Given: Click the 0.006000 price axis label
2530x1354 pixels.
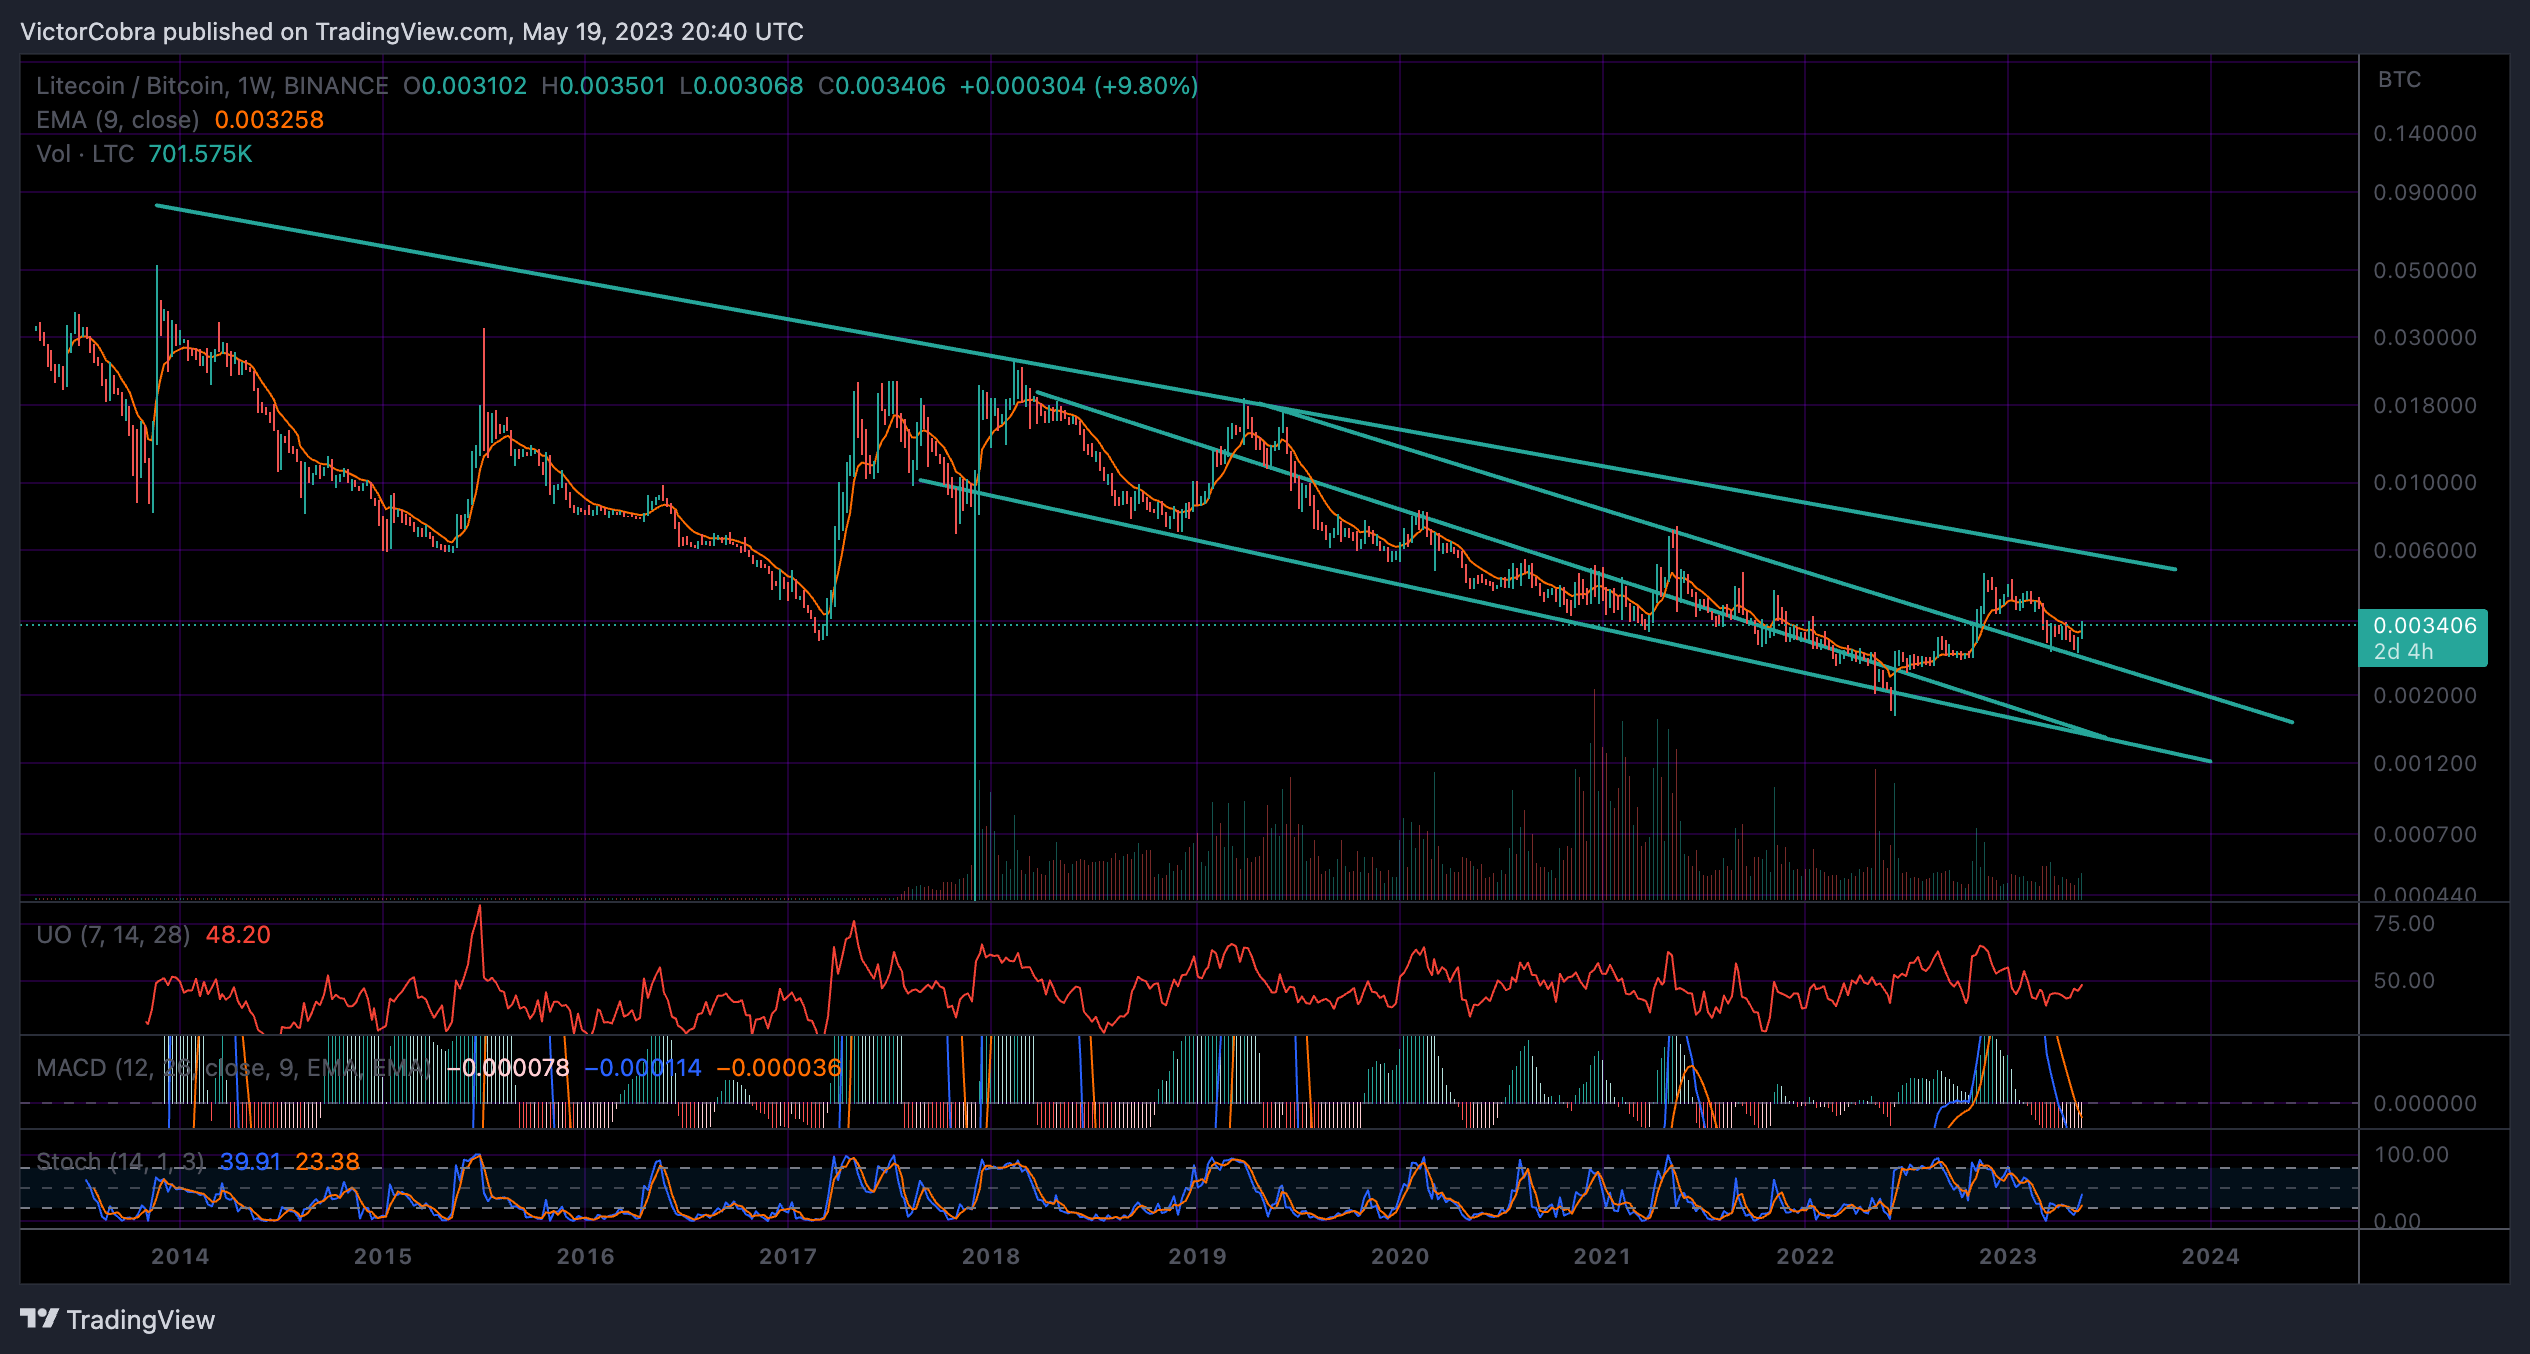Looking at the screenshot, I should click(2425, 551).
